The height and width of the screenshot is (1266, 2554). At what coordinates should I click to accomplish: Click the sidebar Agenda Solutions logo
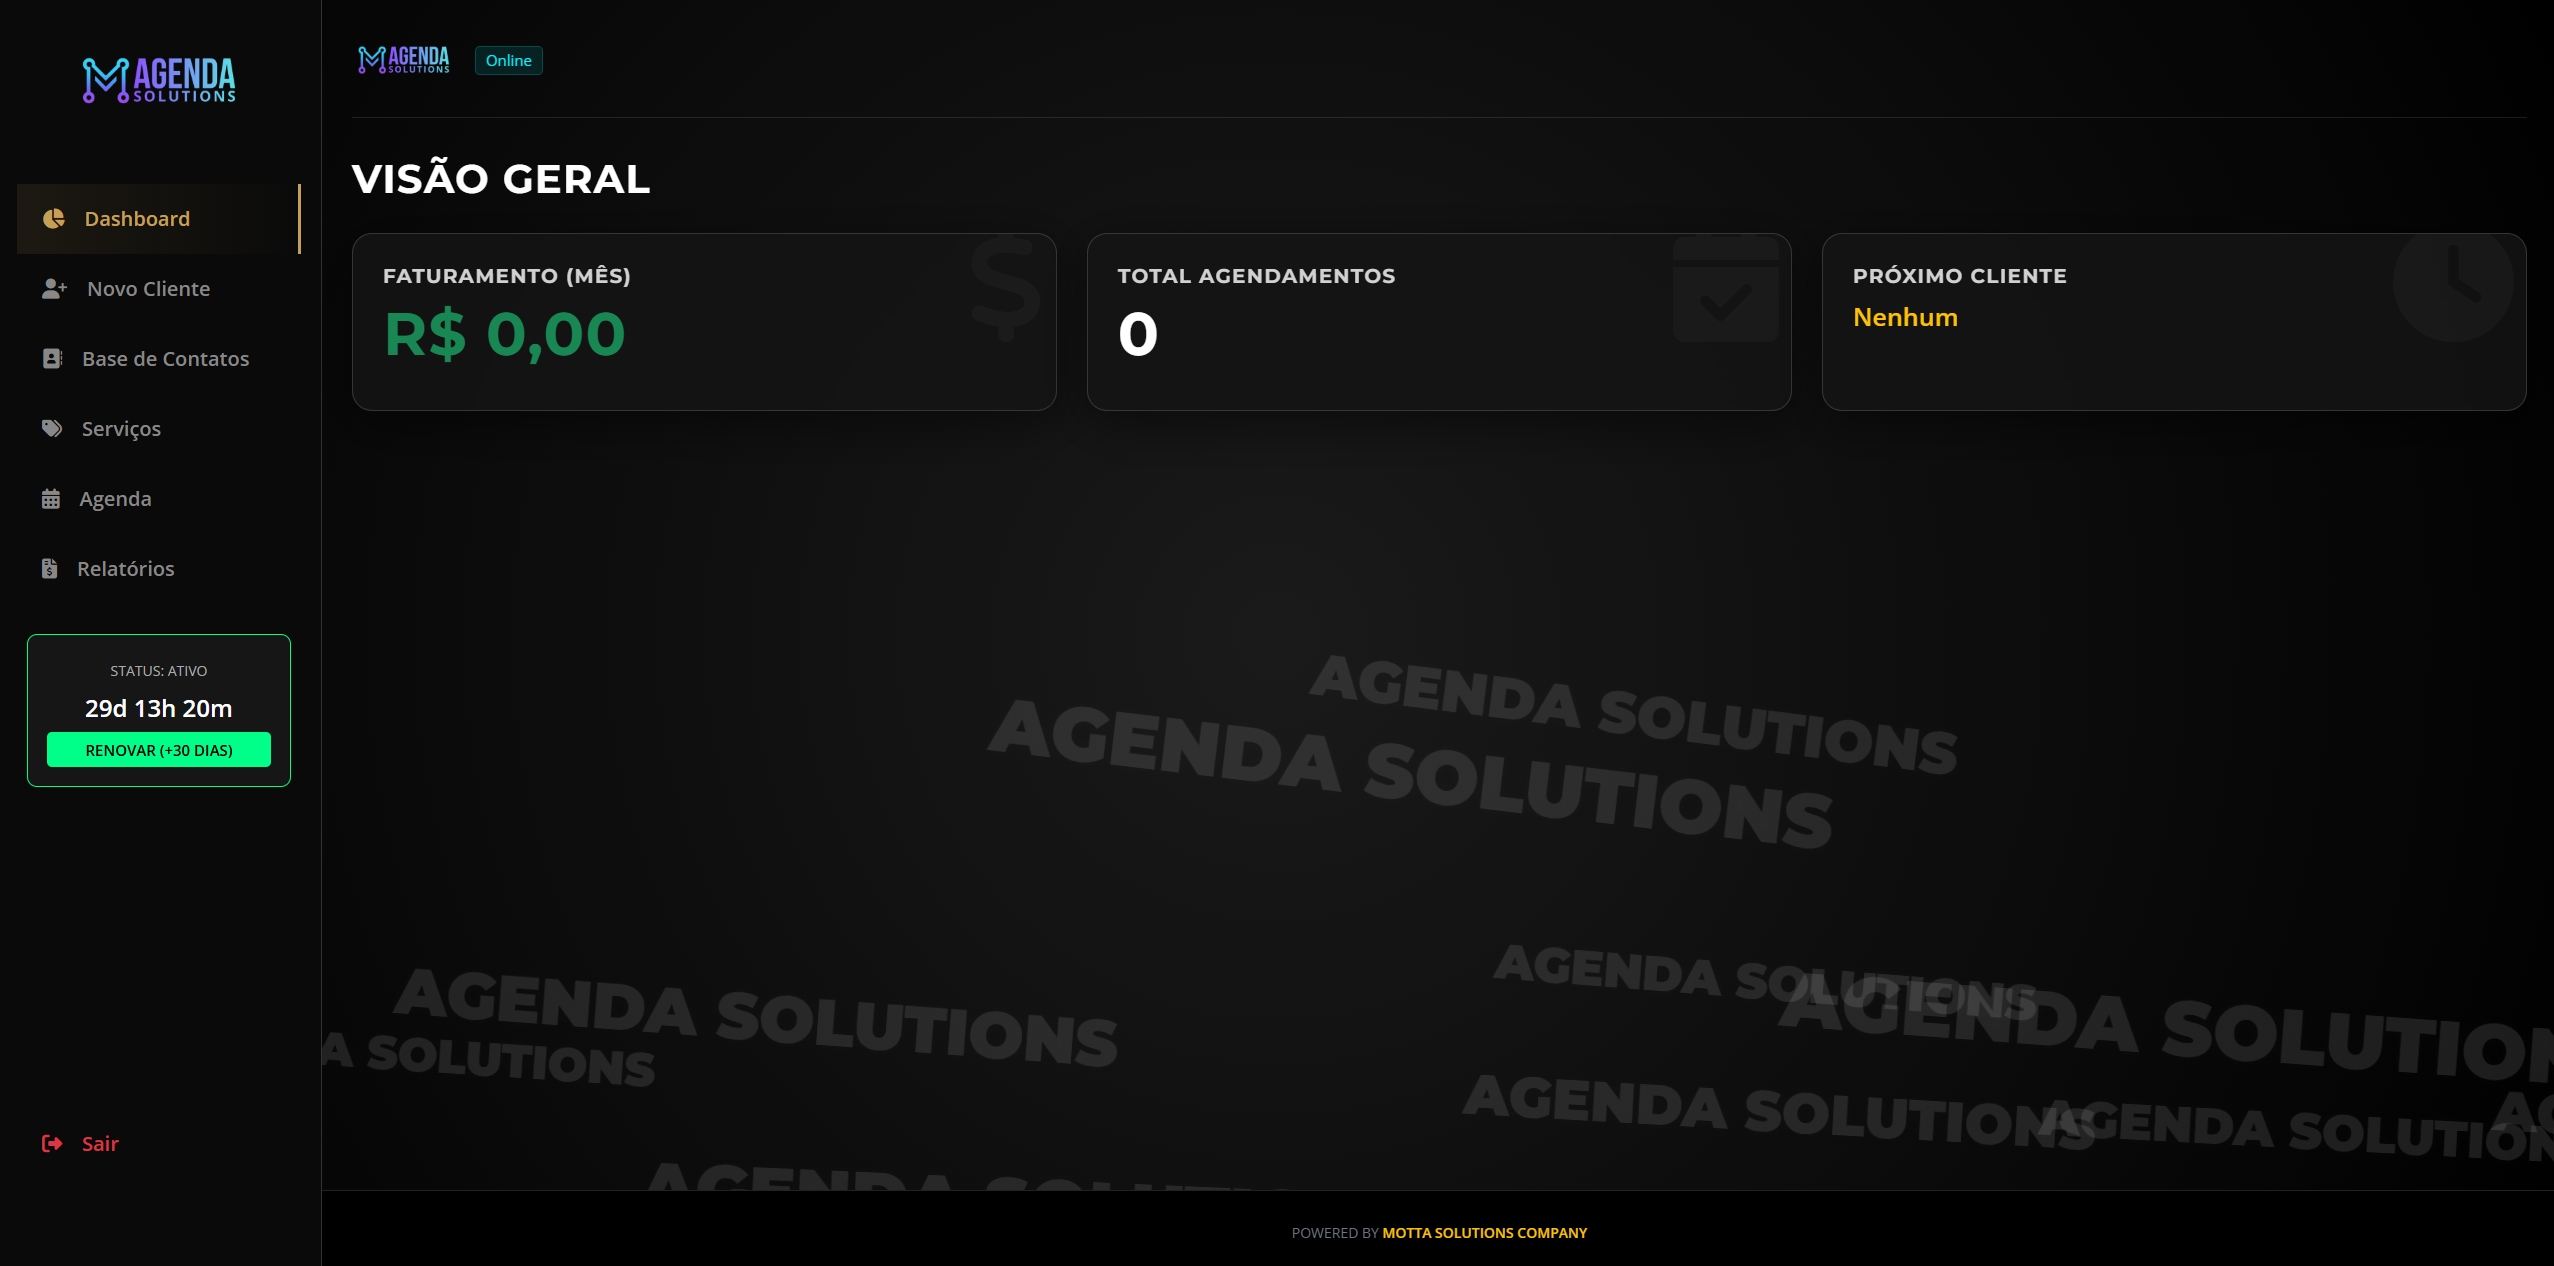159,80
